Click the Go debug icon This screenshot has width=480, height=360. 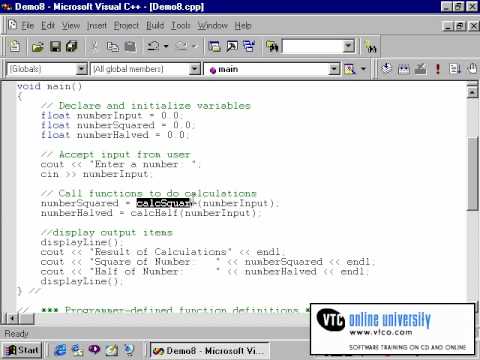point(455,69)
